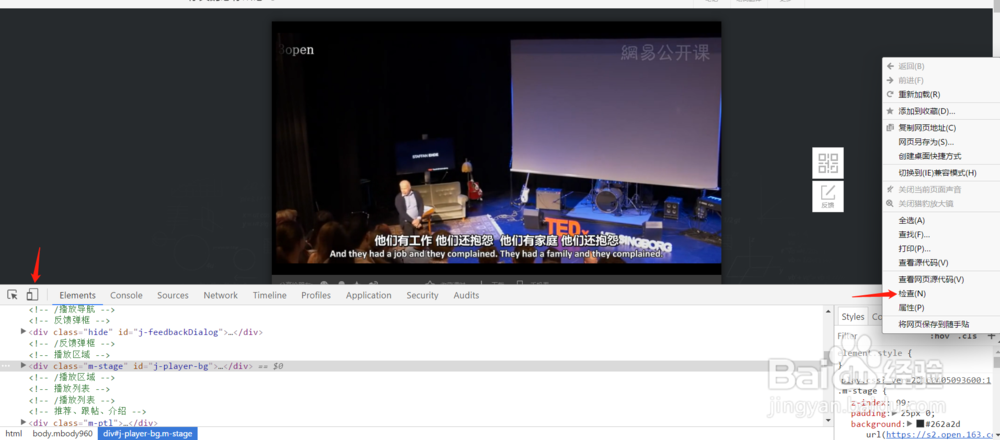Expand the m-ptl div node
Viewport: 1000px width, 440px height.
(24, 422)
